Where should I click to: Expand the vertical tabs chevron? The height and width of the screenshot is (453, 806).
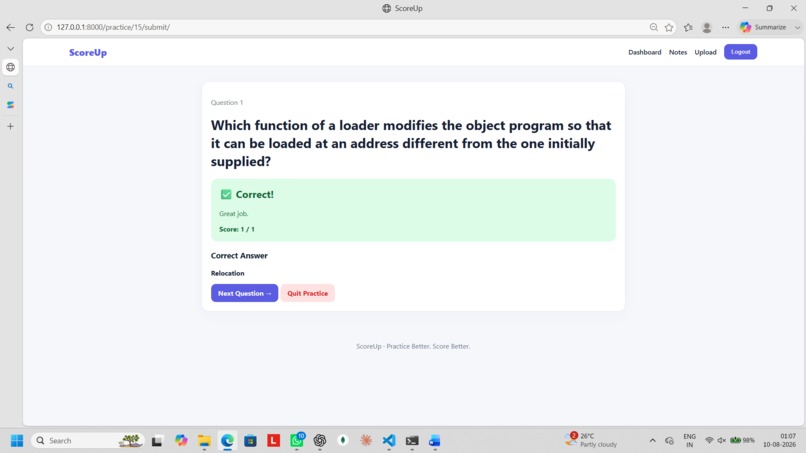(10, 48)
